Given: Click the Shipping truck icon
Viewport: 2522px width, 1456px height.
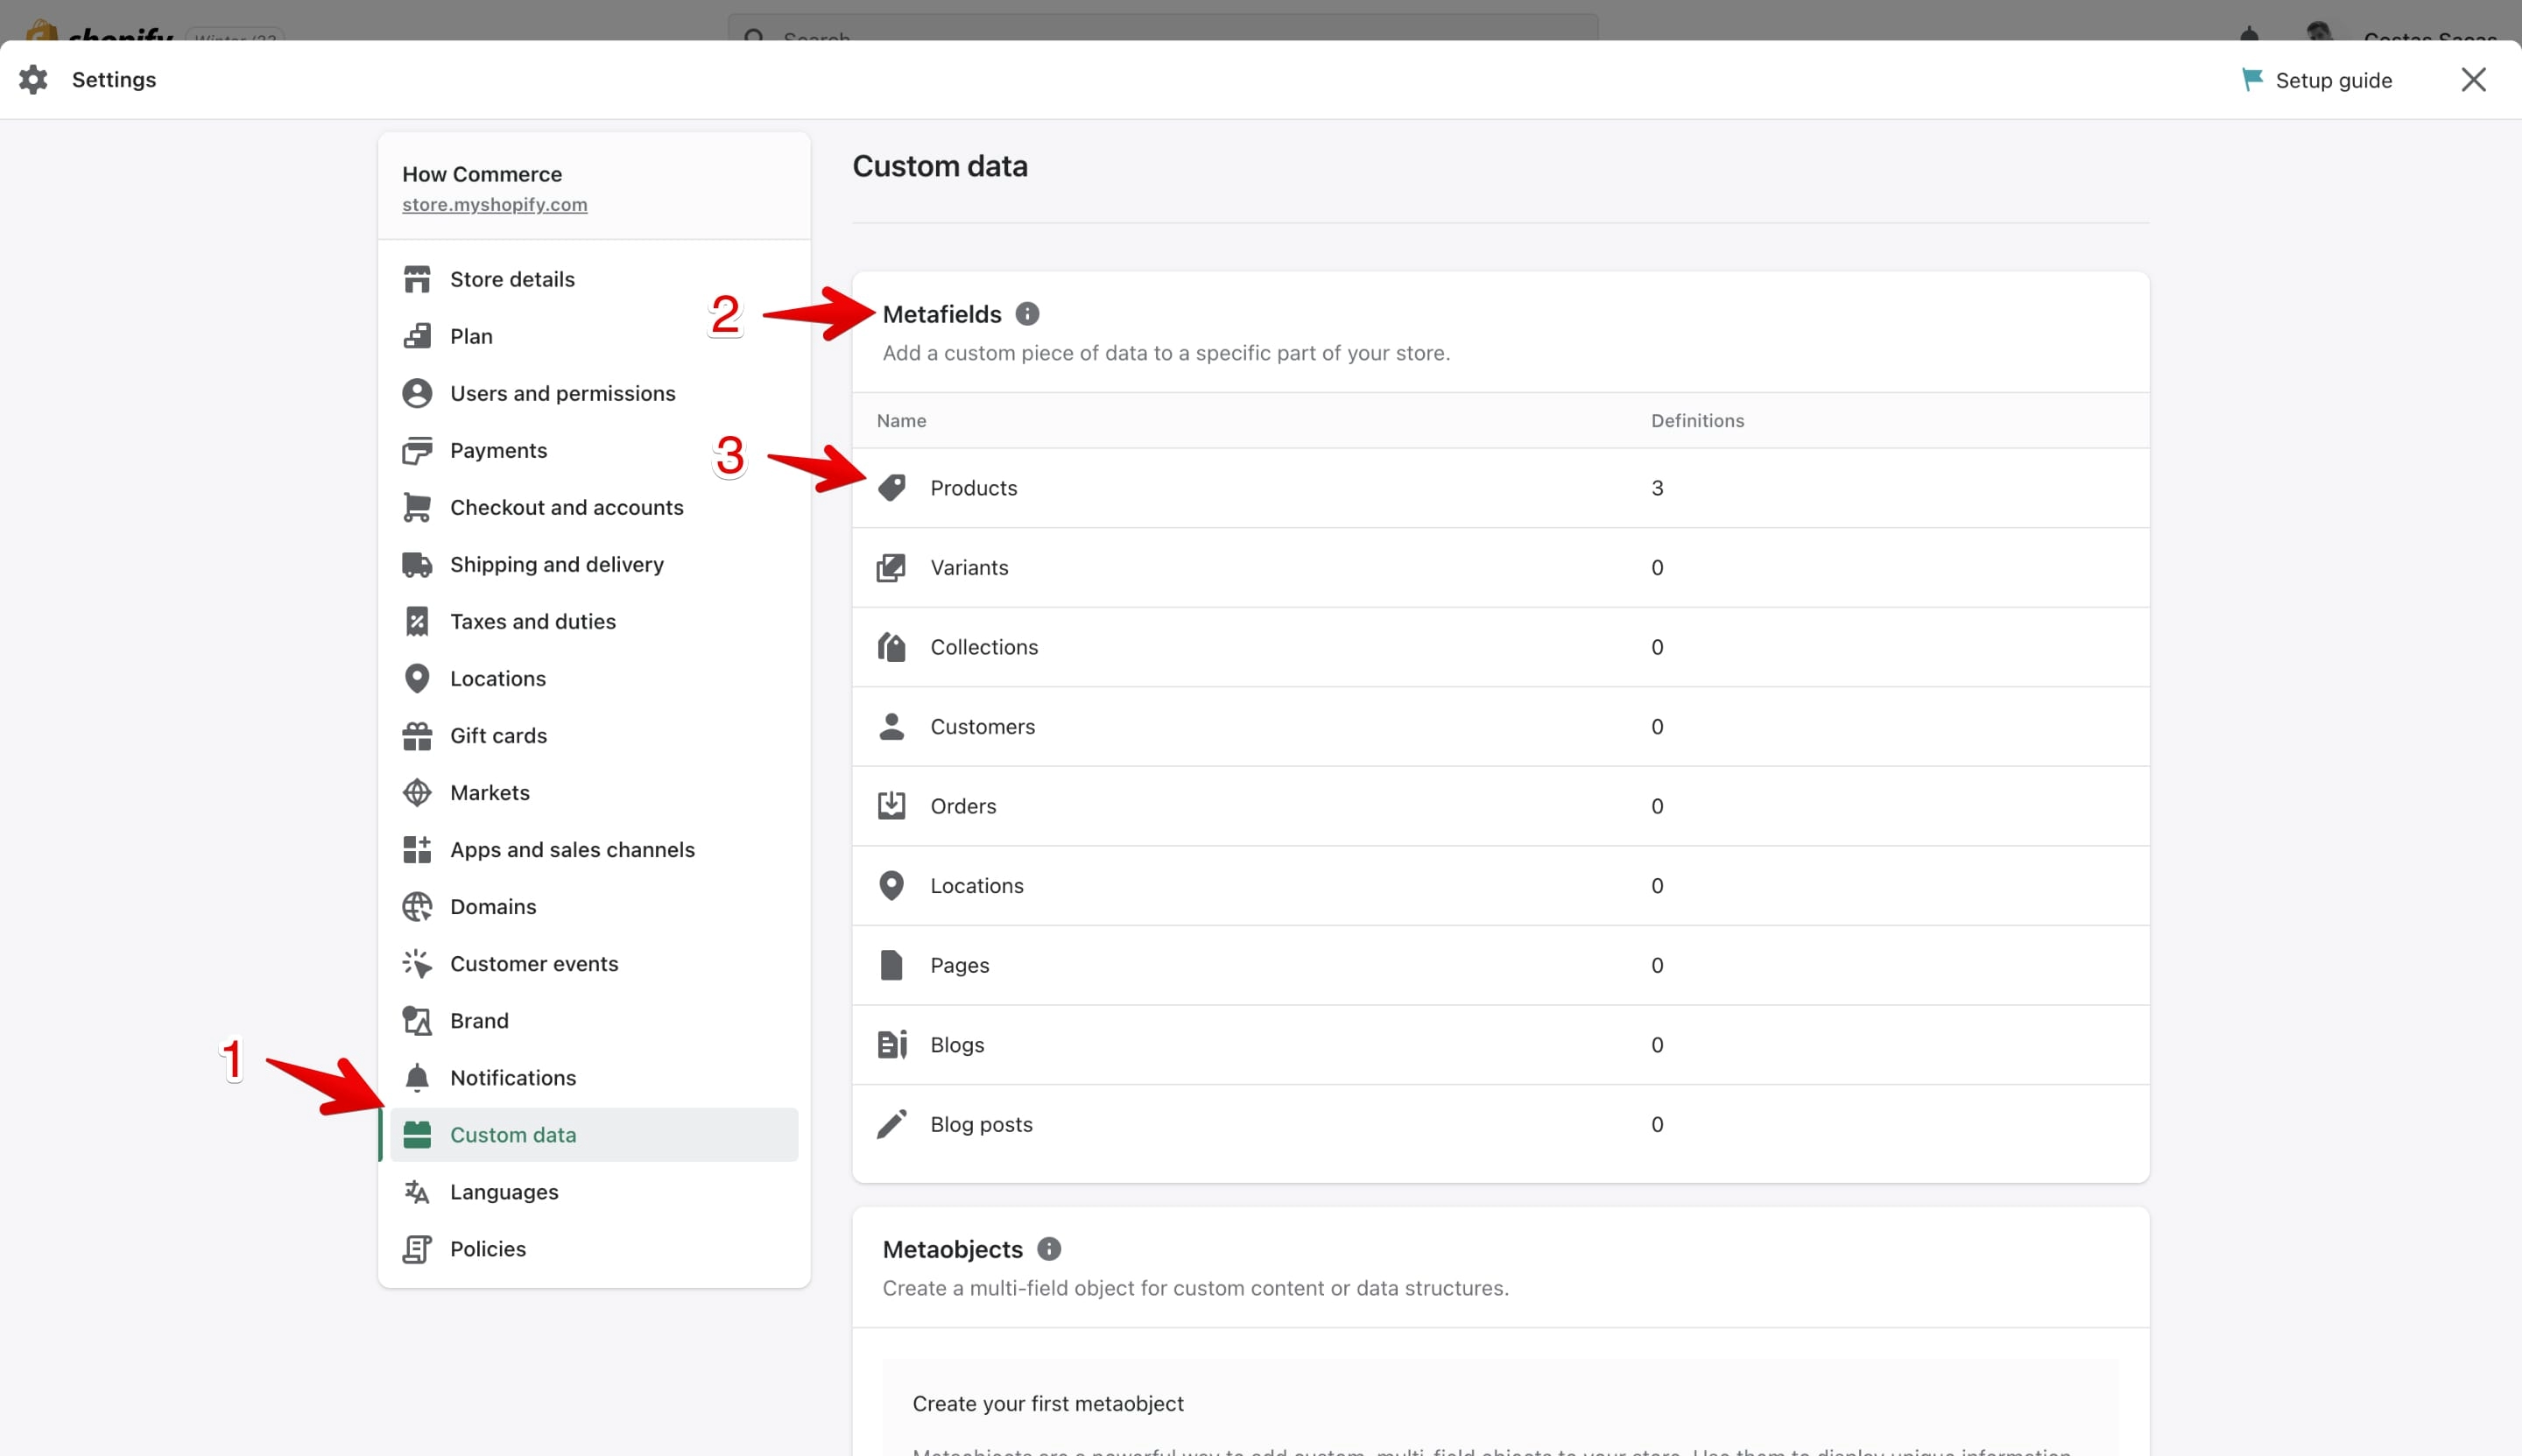Looking at the screenshot, I should pos(417,565).
